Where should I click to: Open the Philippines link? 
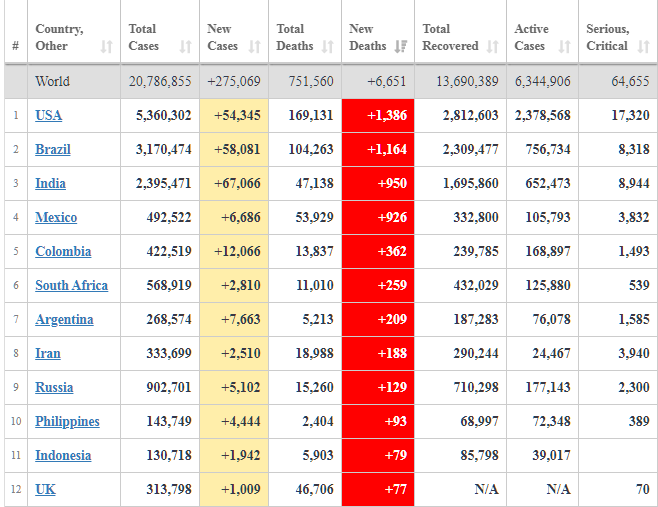coord(67,421)
